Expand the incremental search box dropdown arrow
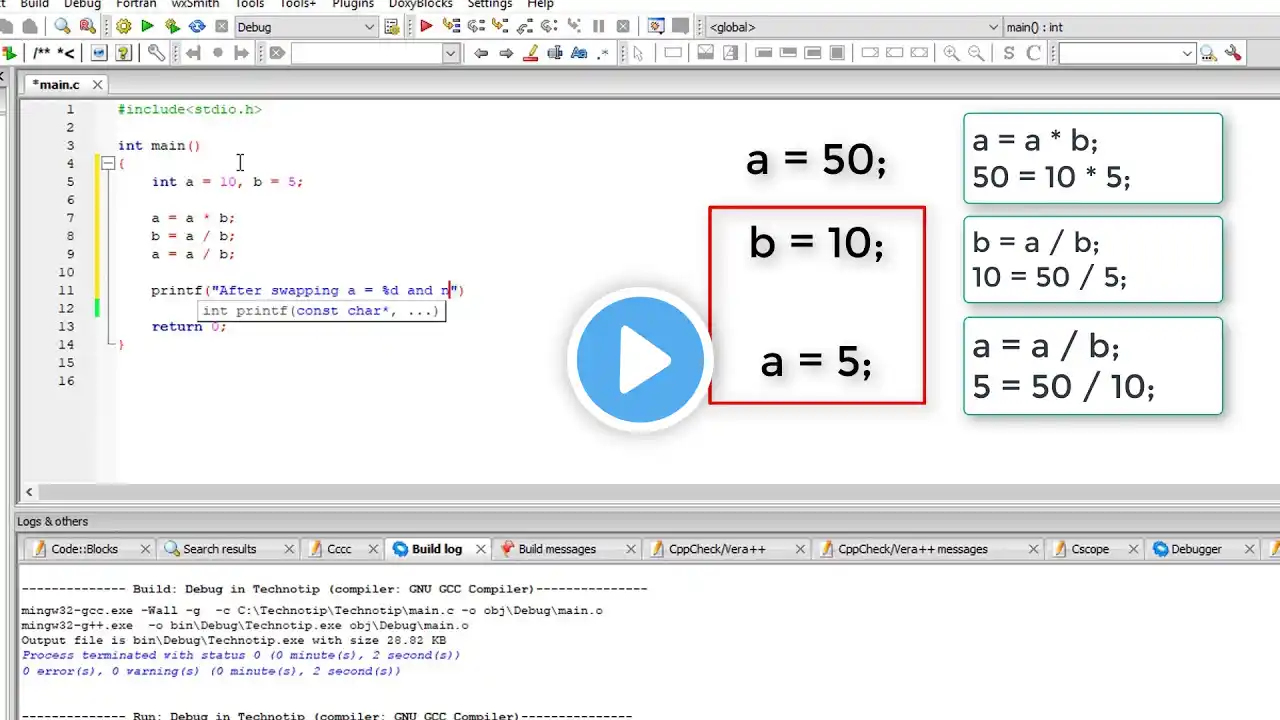The height and width of the screenshot is (720, 1280). pyautogui.click(x=450, y=53)
